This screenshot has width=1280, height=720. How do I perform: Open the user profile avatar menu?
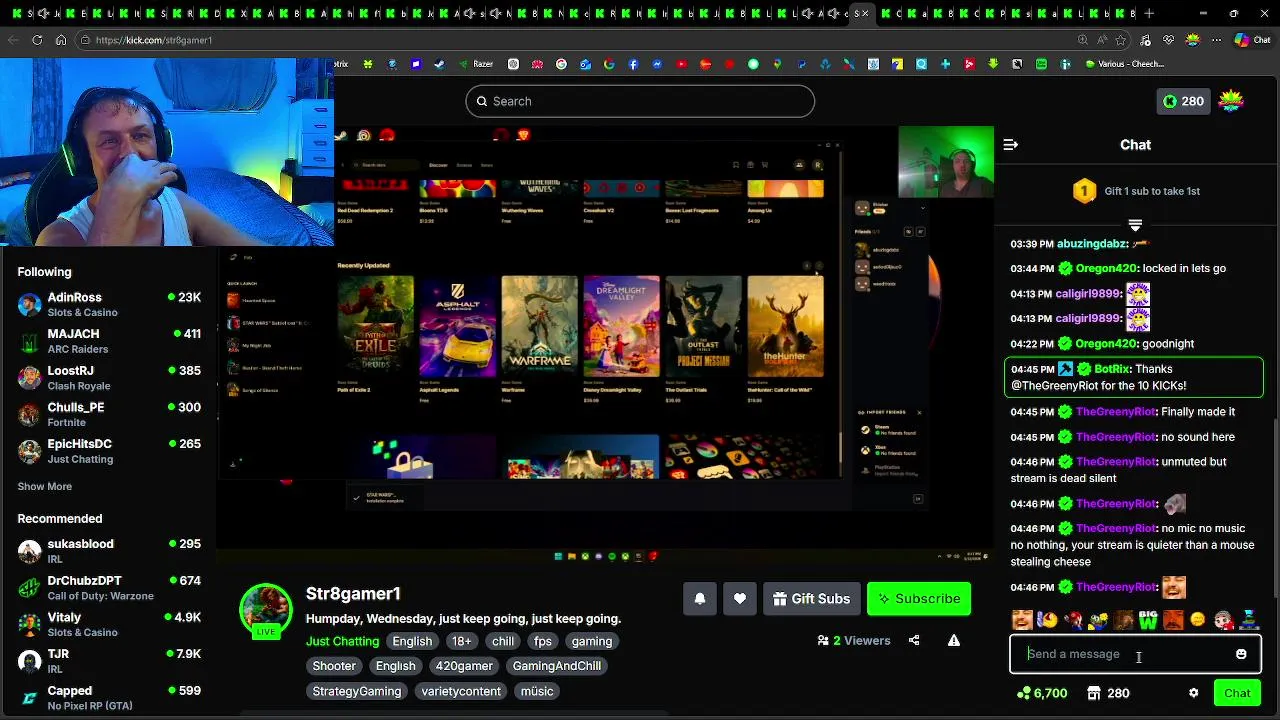click(1231, 101)
